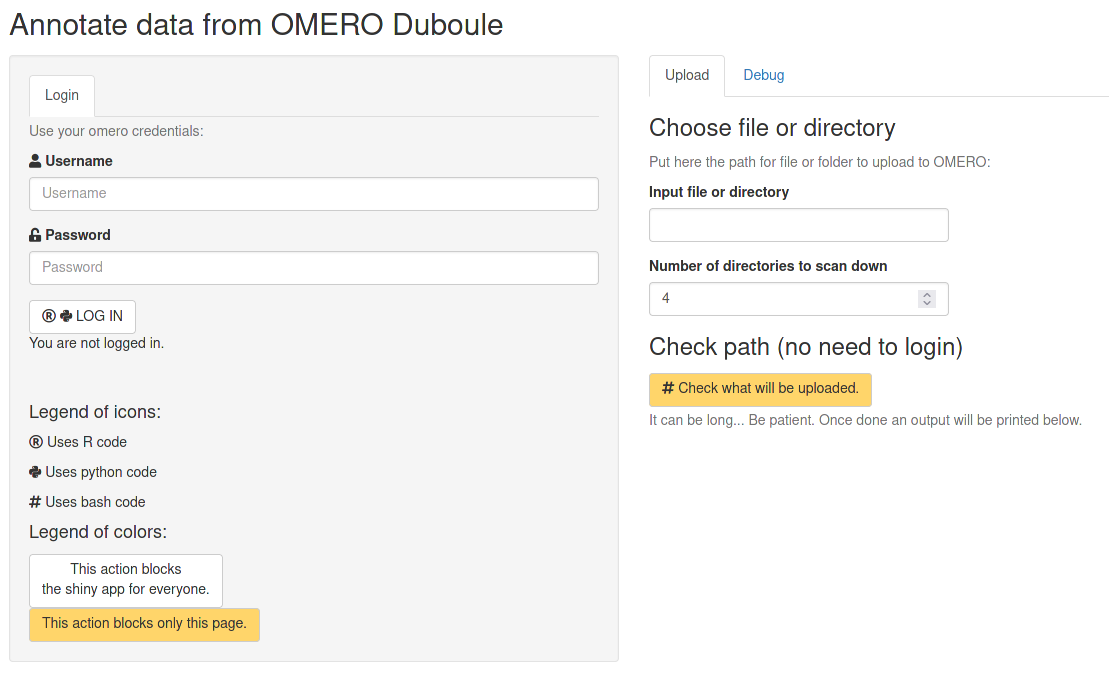Click the hash icon next to Uses bash code
The width and height of the screenshot is (1109, 689).
click(35, 502)
